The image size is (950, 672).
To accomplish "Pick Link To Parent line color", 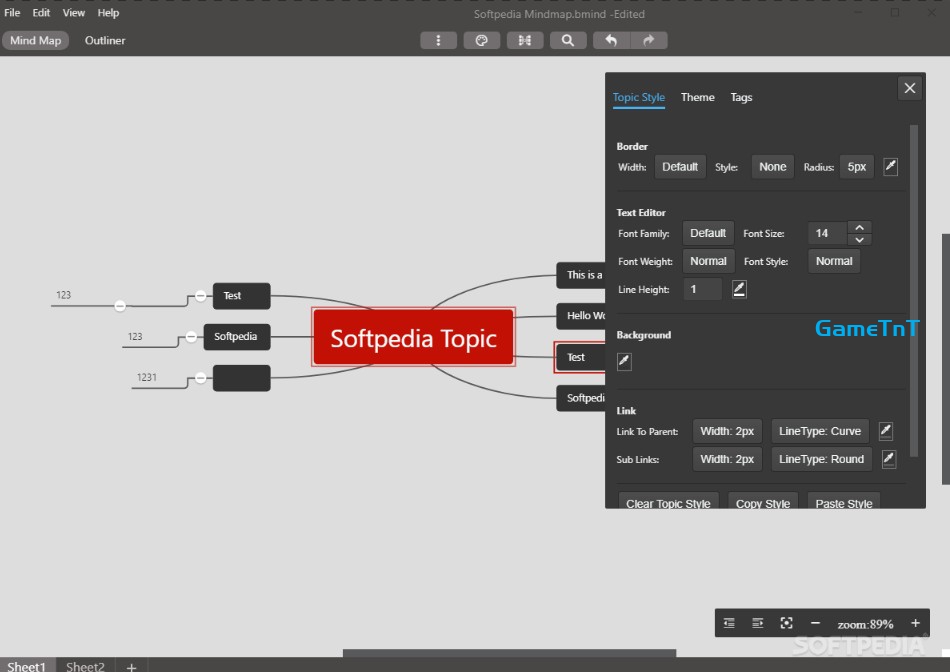I will pos(885,431).
